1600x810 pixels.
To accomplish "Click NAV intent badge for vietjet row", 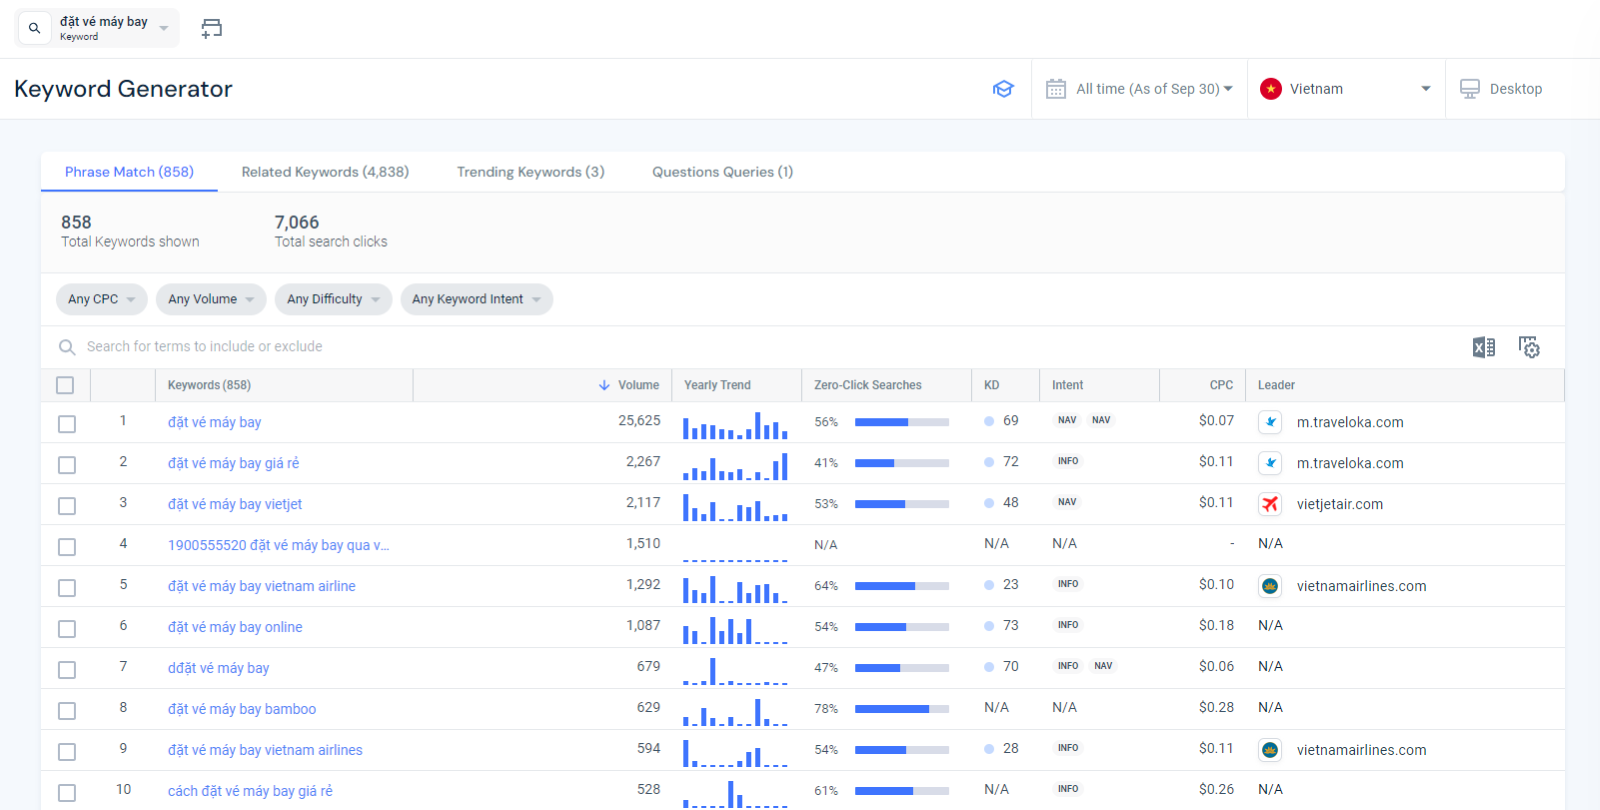I will click(1067, 502).
